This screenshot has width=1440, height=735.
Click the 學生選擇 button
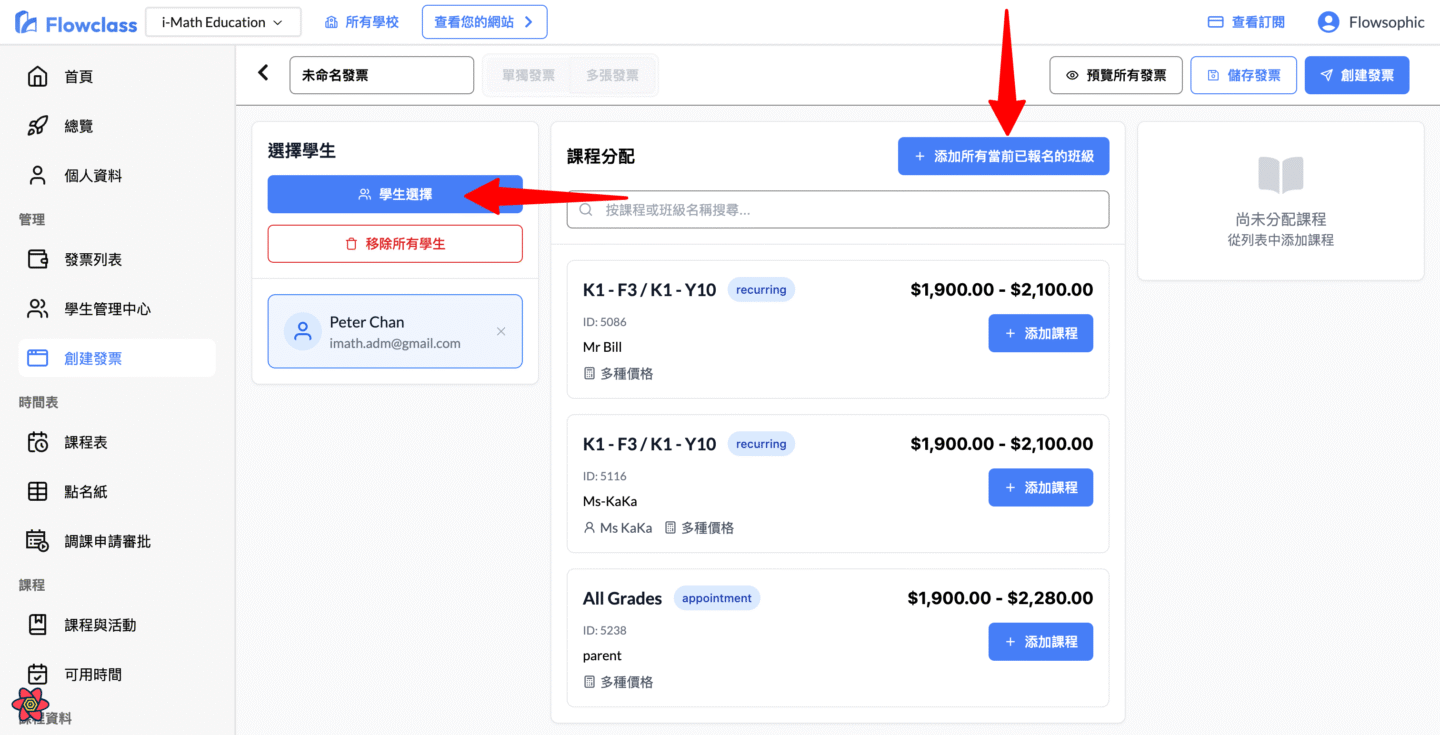tap(395, 194)
